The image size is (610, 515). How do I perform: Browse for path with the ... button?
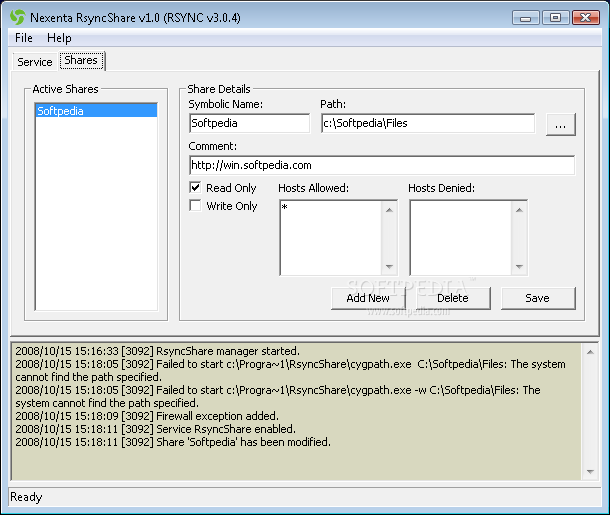click(561, 124)
